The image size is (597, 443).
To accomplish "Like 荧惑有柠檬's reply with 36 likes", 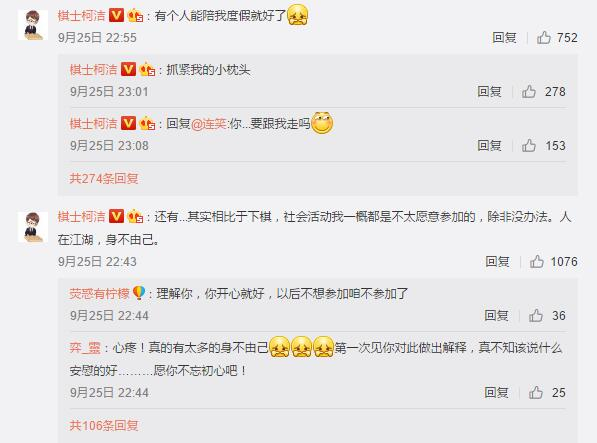I will point(536,315).
